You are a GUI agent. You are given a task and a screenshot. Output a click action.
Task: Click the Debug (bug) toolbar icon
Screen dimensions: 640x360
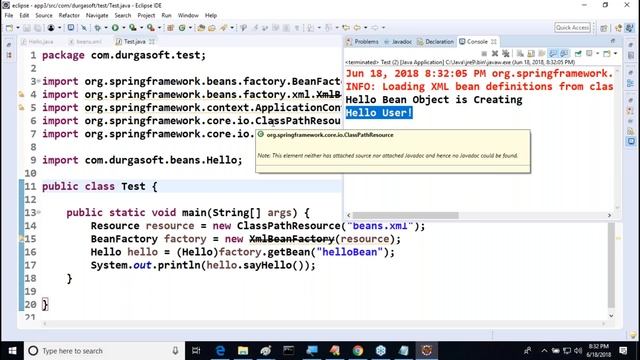point(98,28)
